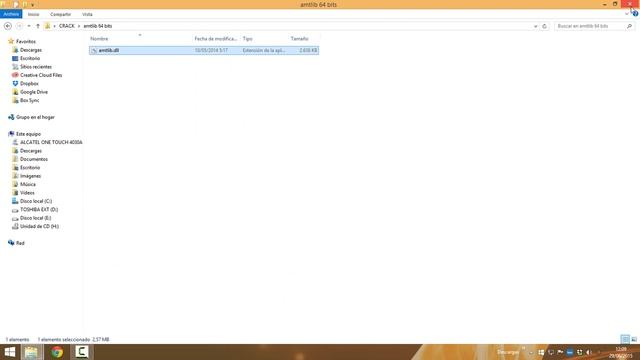Open Documentos under Este equipo

33,159
